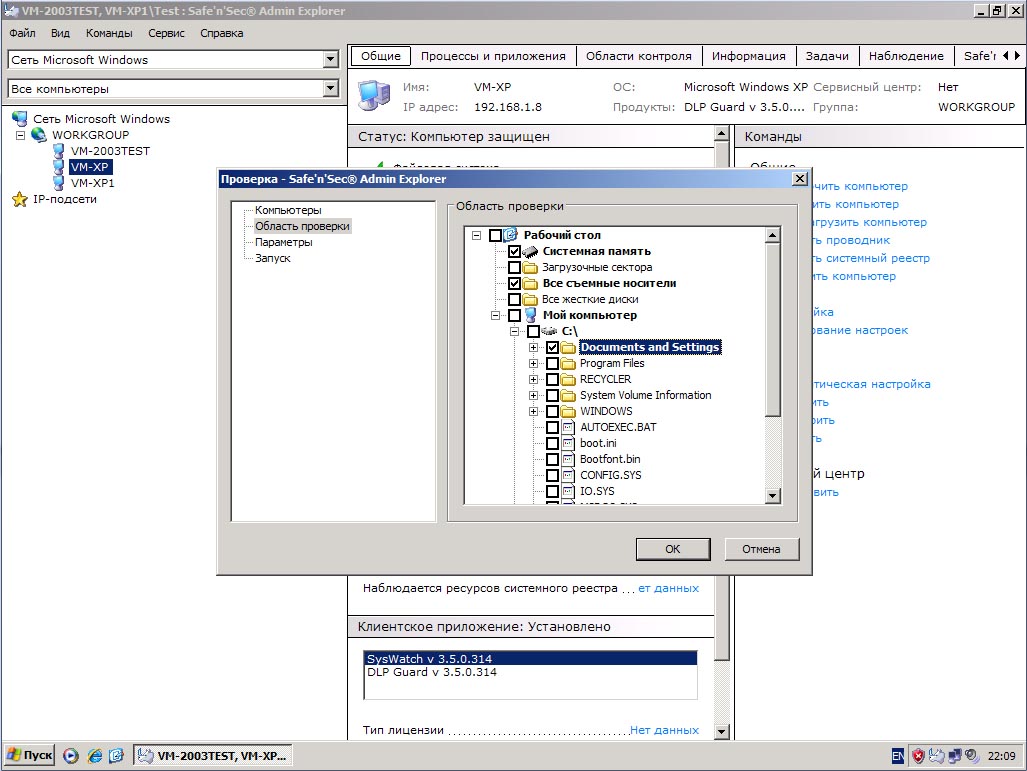
Task: Click the memory chip icon of Системная память
Action: (x=531, y=251)
